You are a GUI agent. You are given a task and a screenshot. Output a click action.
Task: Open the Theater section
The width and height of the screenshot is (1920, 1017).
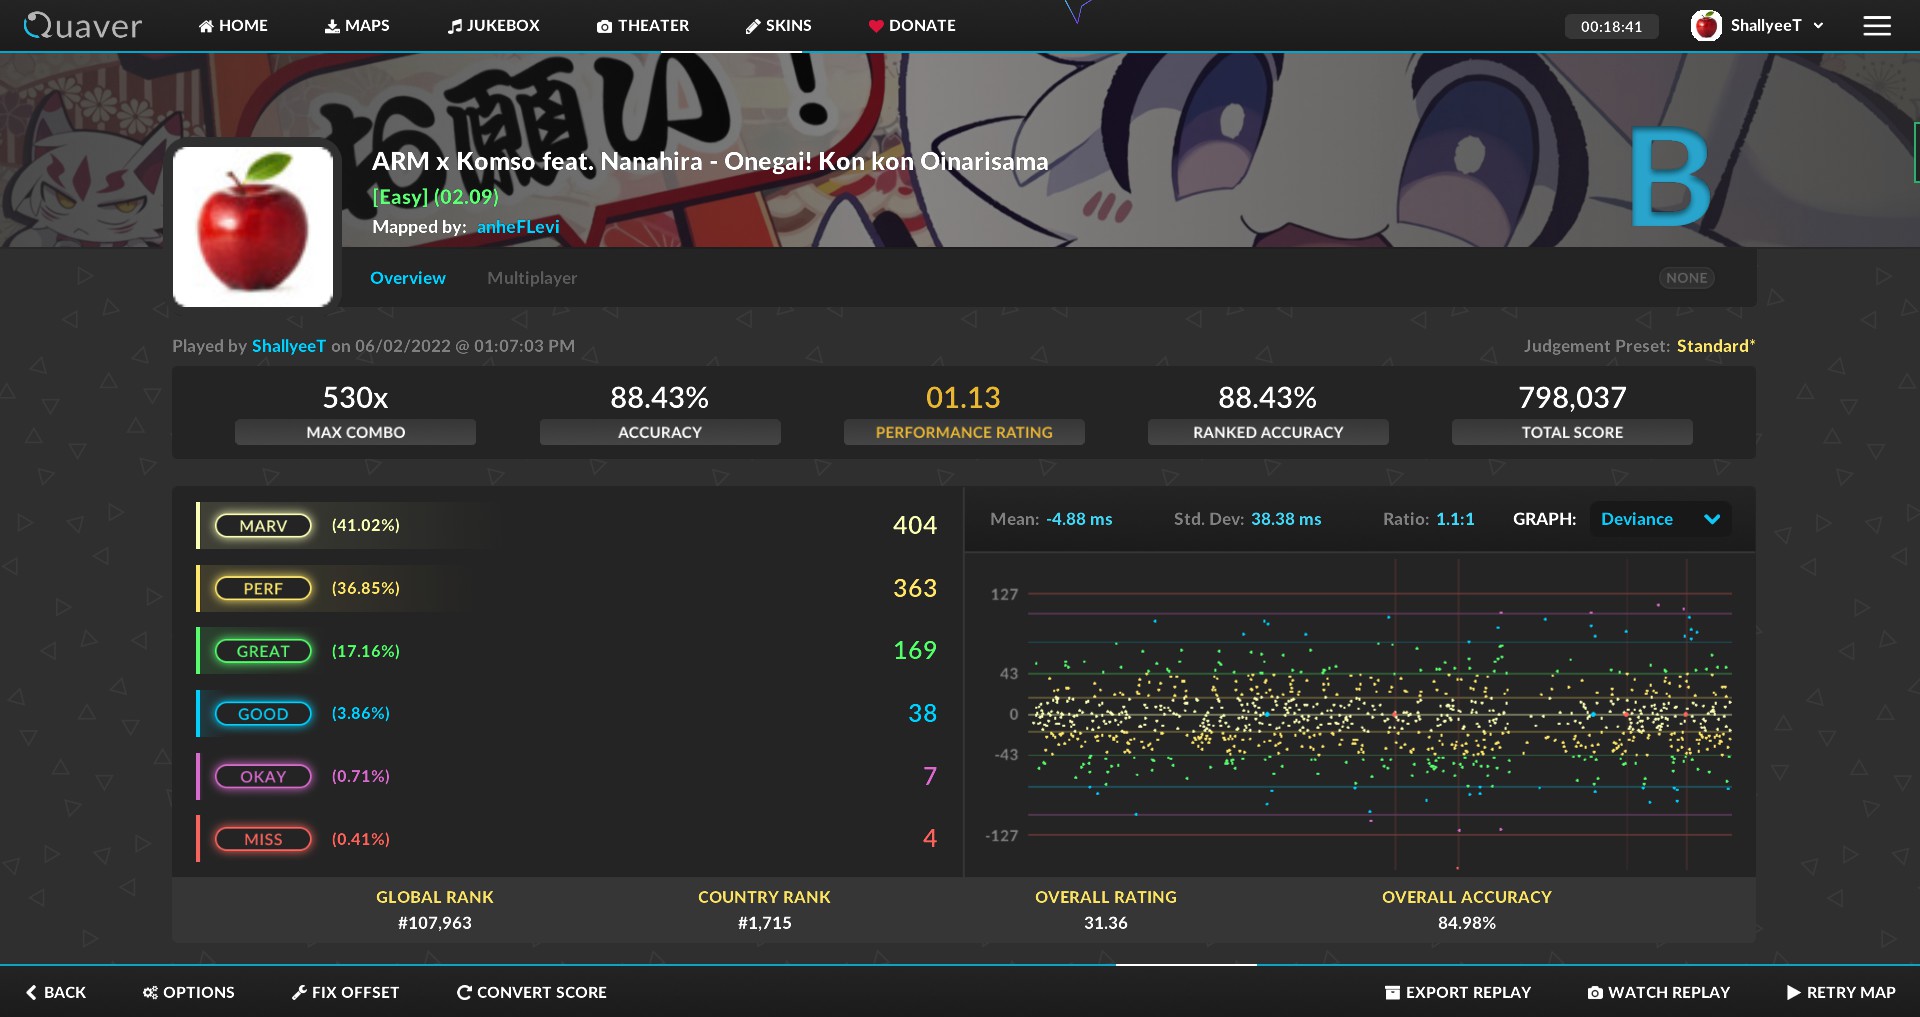point(643,26)
